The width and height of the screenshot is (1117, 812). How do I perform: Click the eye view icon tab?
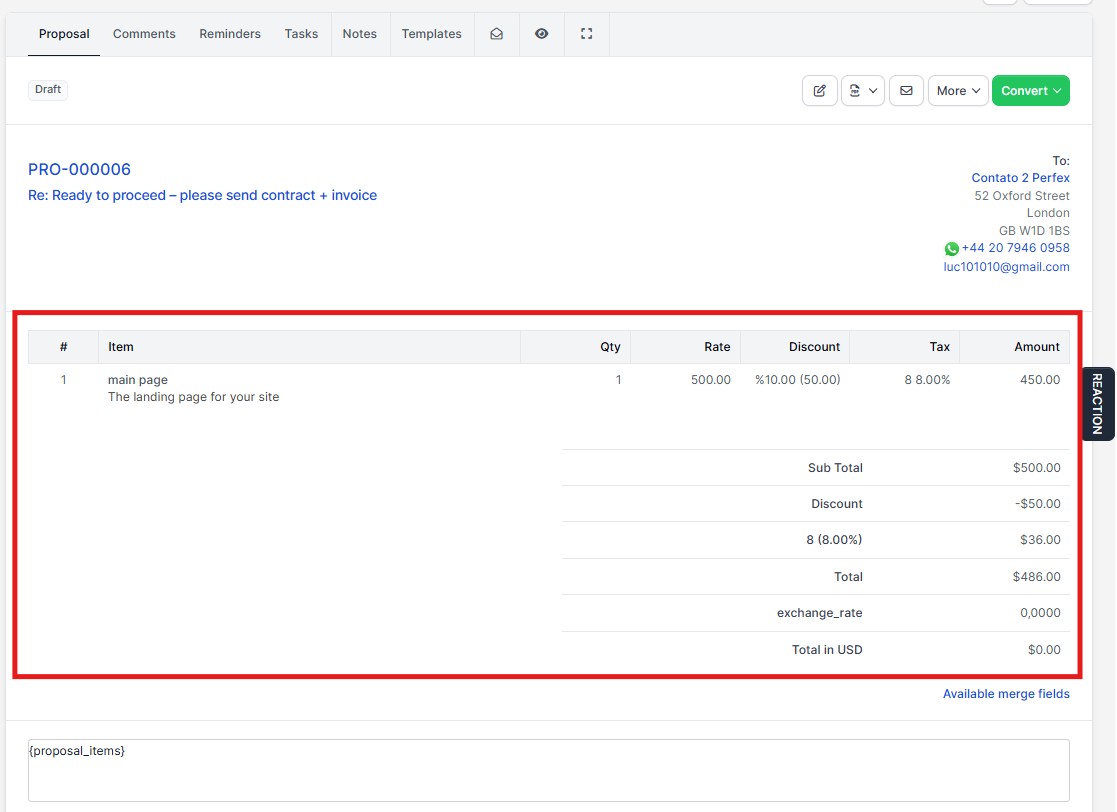click(x=541, y=33)
